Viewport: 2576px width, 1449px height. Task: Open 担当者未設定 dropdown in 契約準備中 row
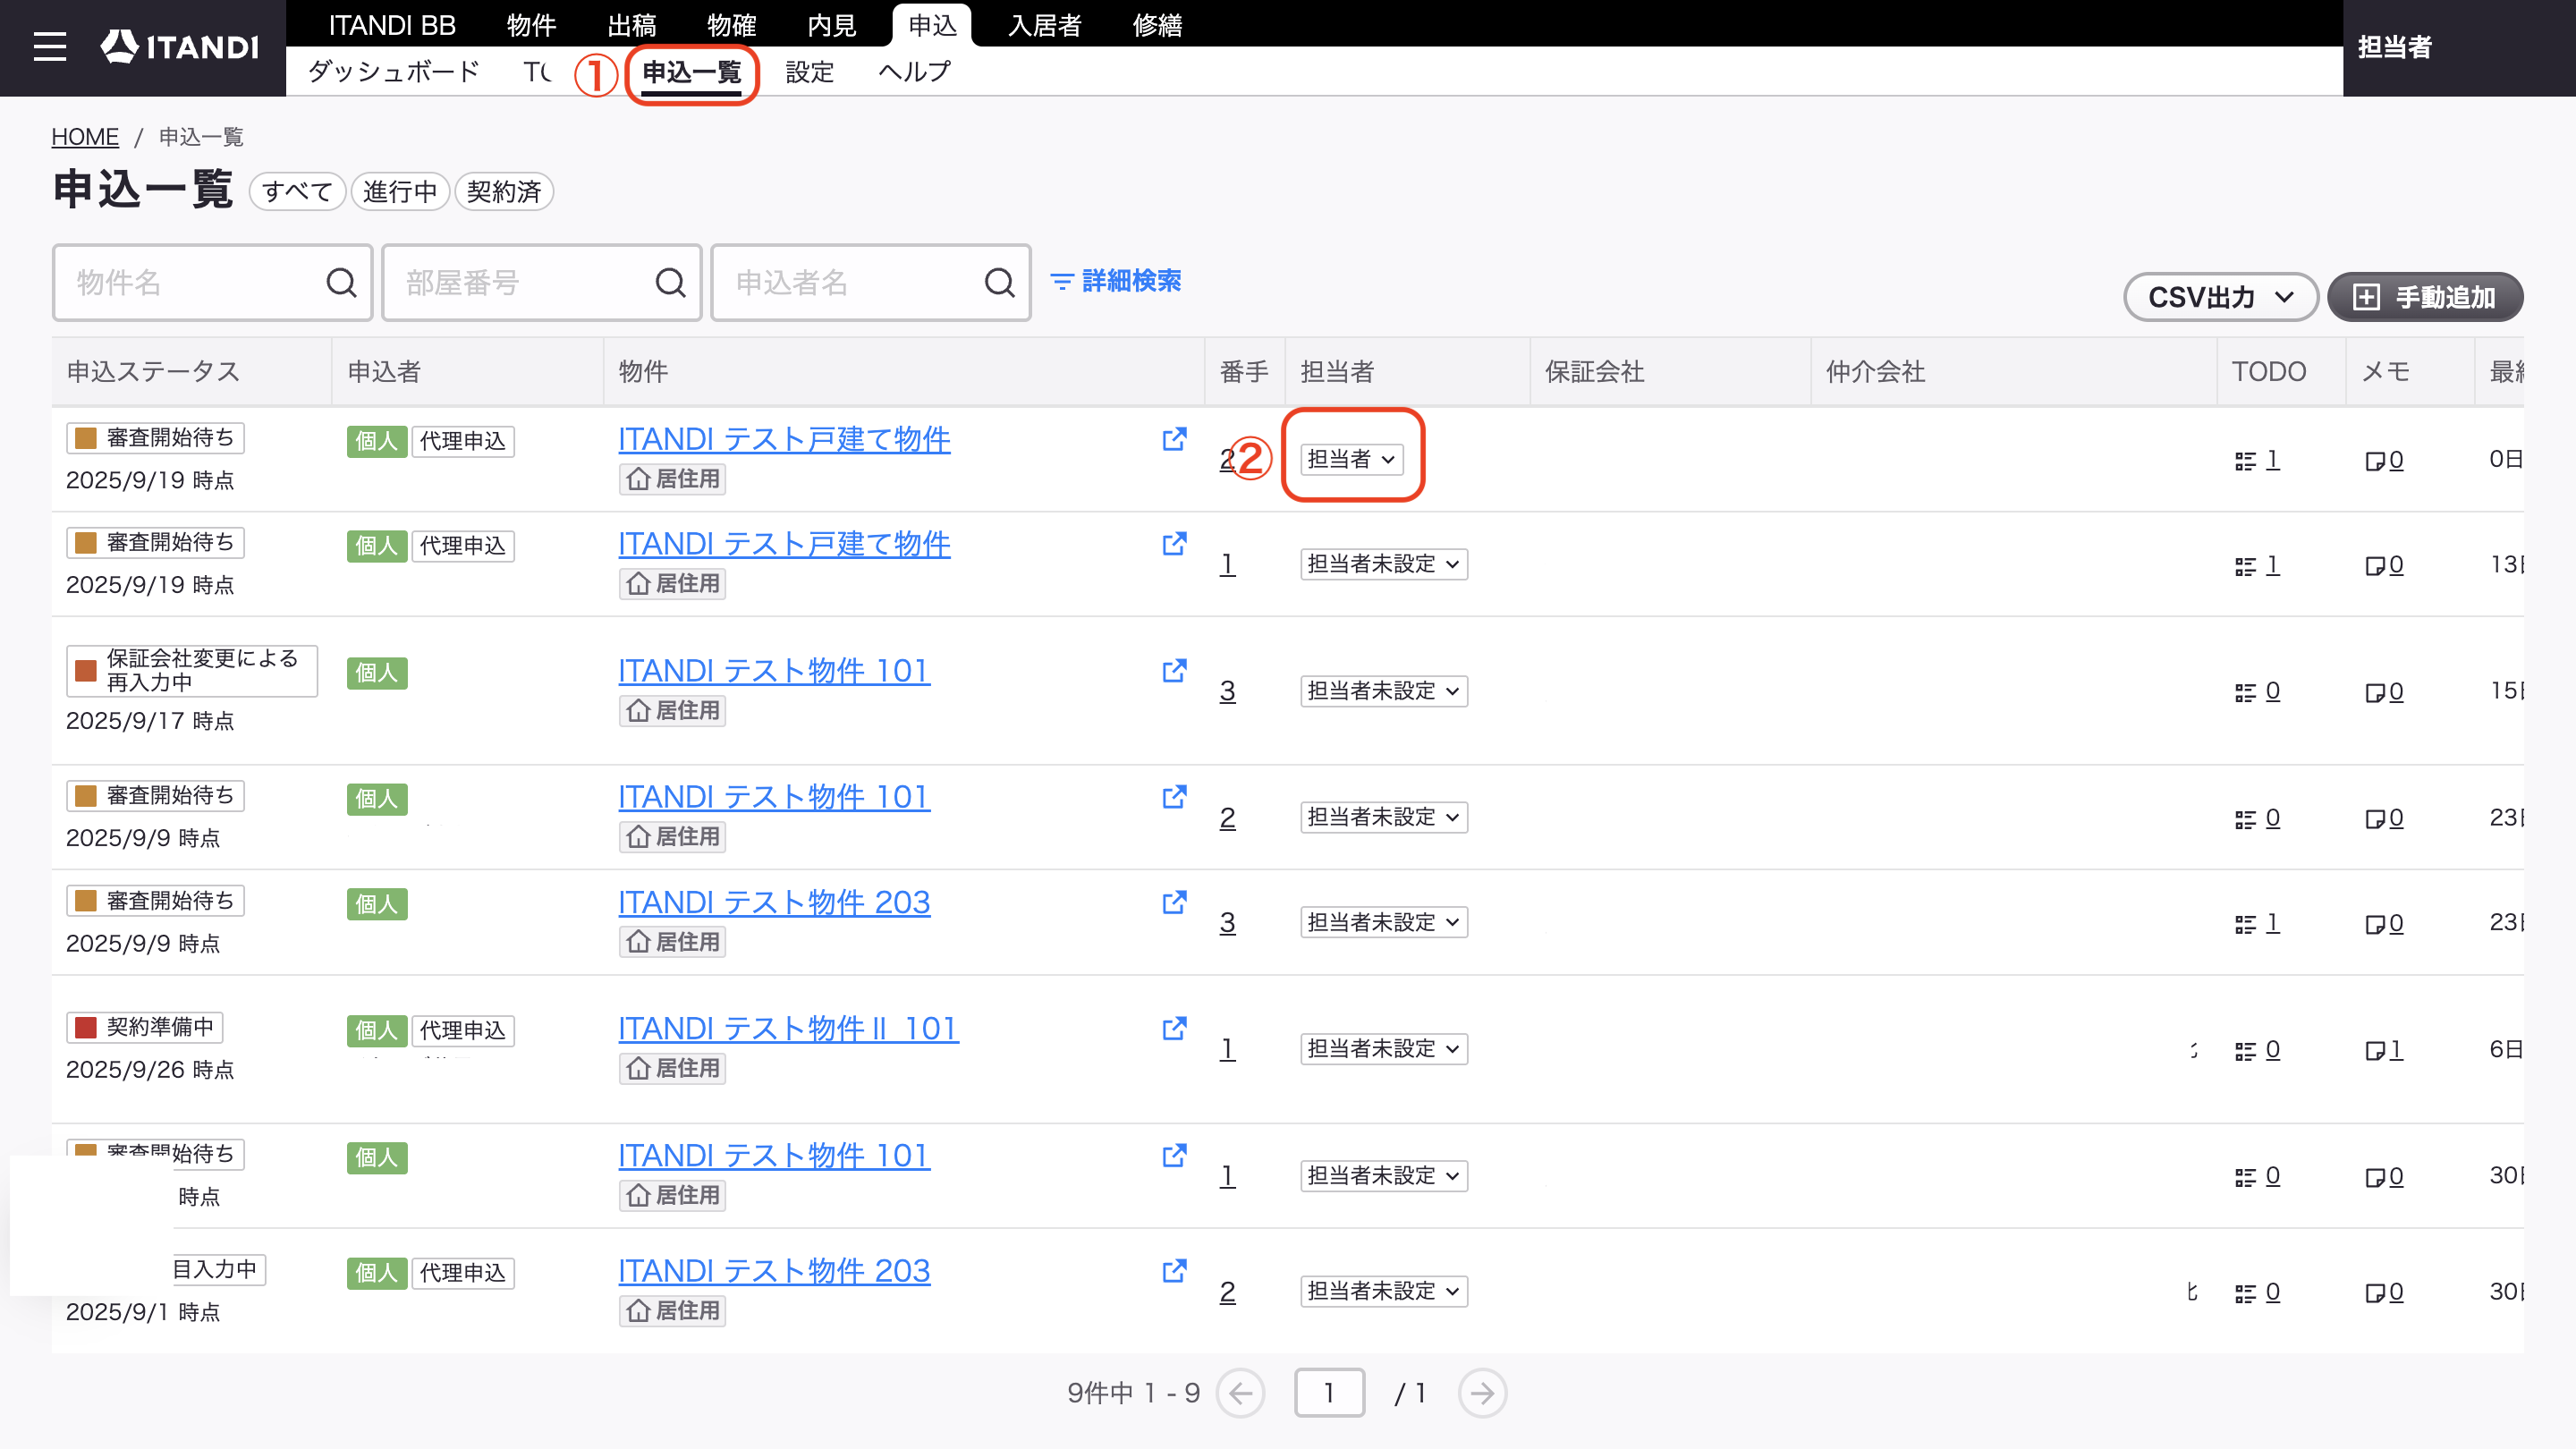click(1384, 1048)
